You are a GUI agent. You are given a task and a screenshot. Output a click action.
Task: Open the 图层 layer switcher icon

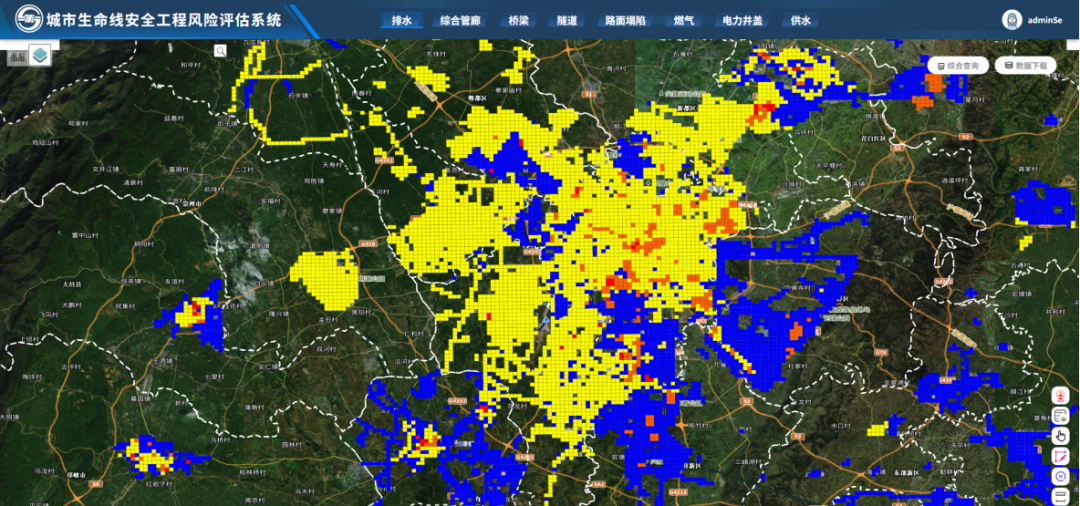[38, 55]
